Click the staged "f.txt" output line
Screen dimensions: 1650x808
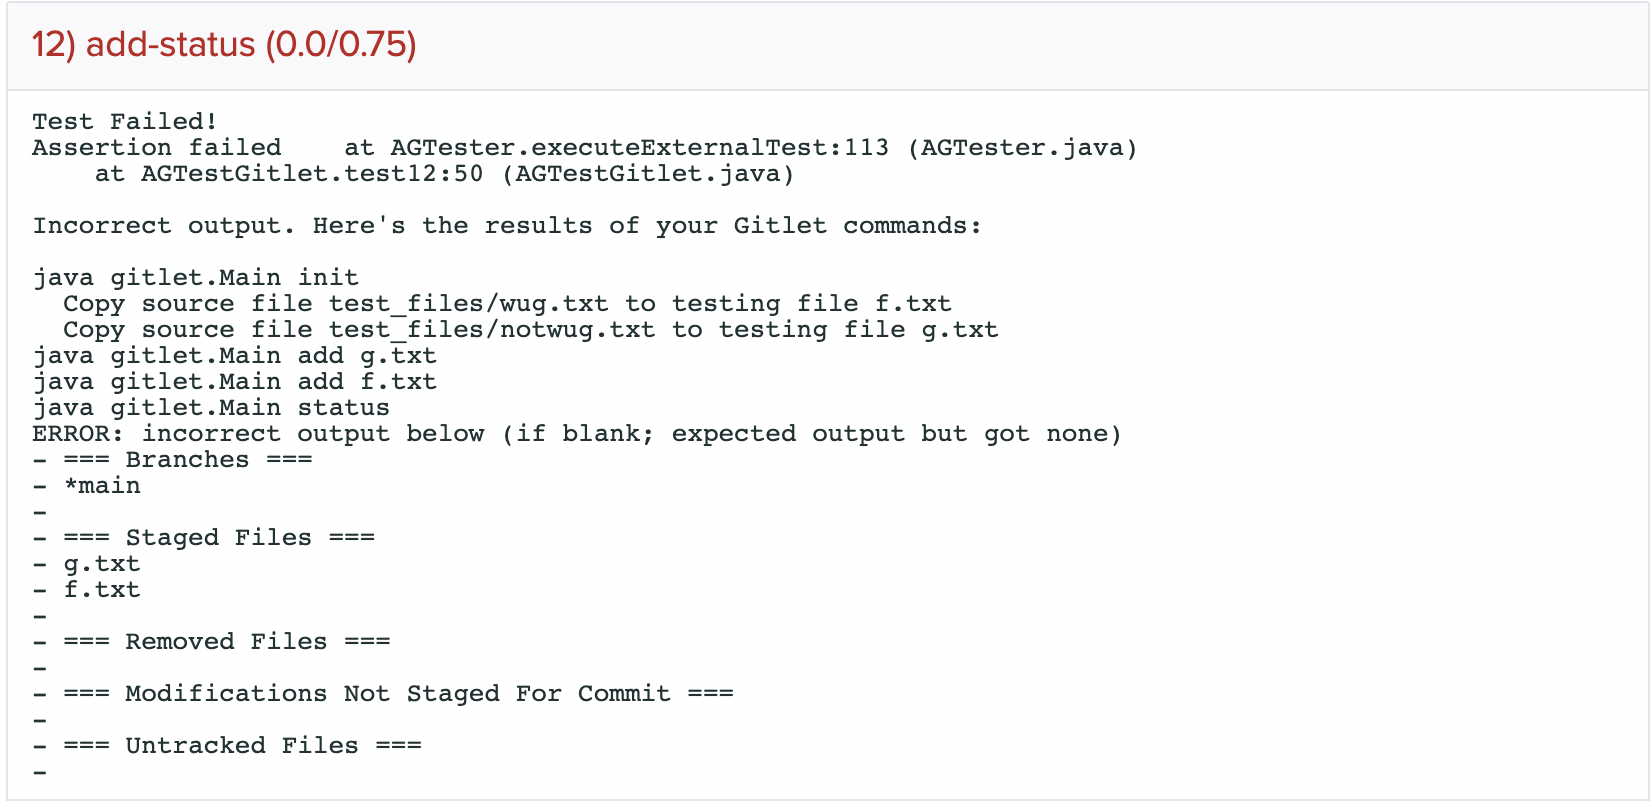pyautogui.click(x=102, y=590)
